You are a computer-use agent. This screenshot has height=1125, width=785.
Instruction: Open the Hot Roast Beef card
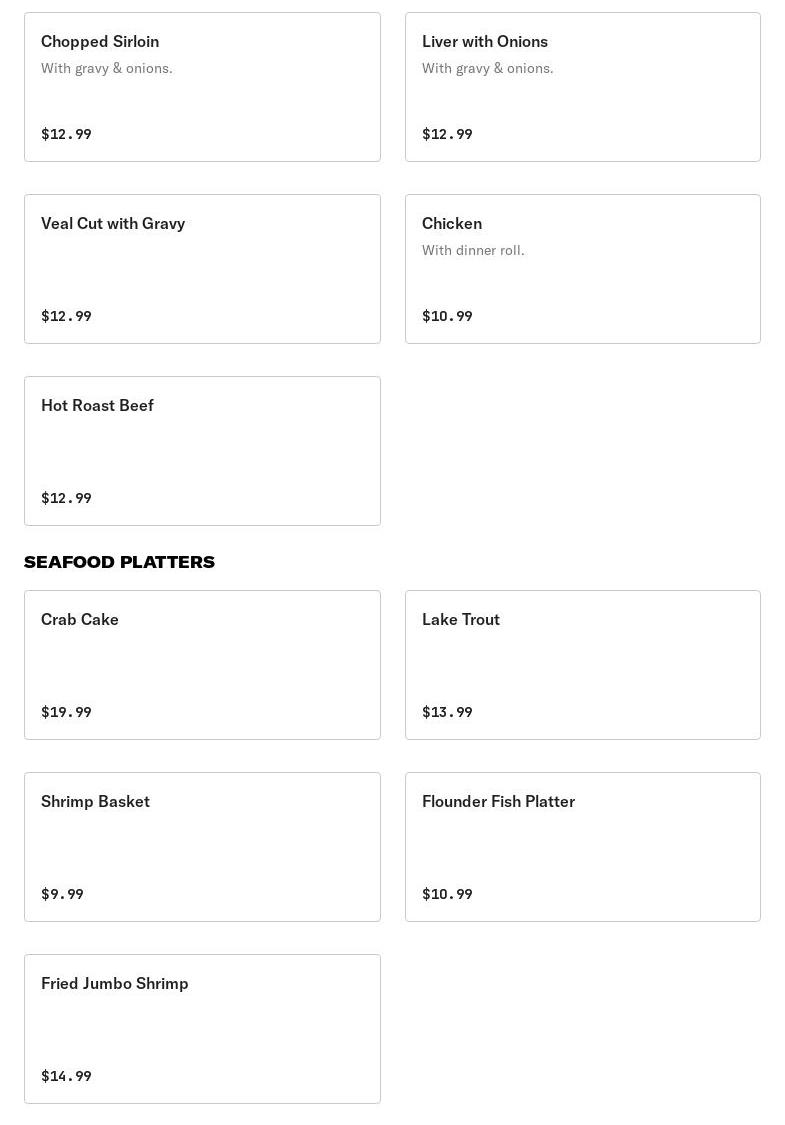[x=202, y=451]
